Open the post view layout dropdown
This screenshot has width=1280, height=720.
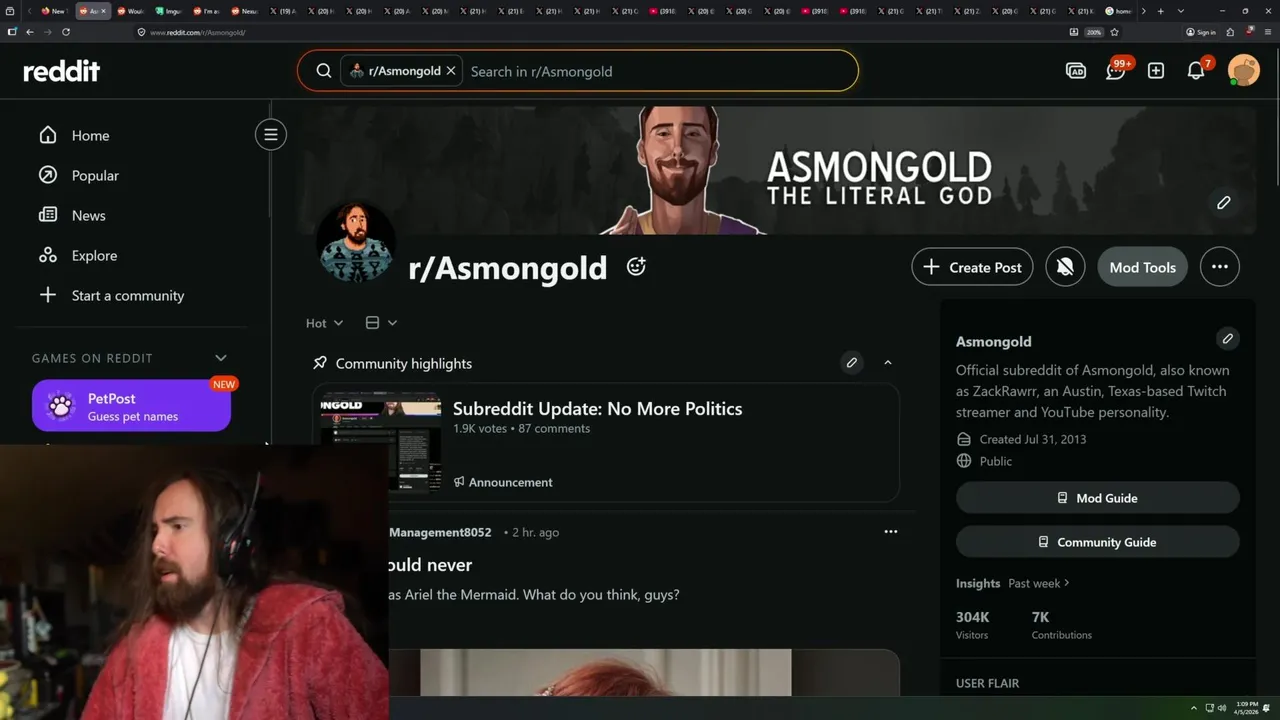(381, 323)
